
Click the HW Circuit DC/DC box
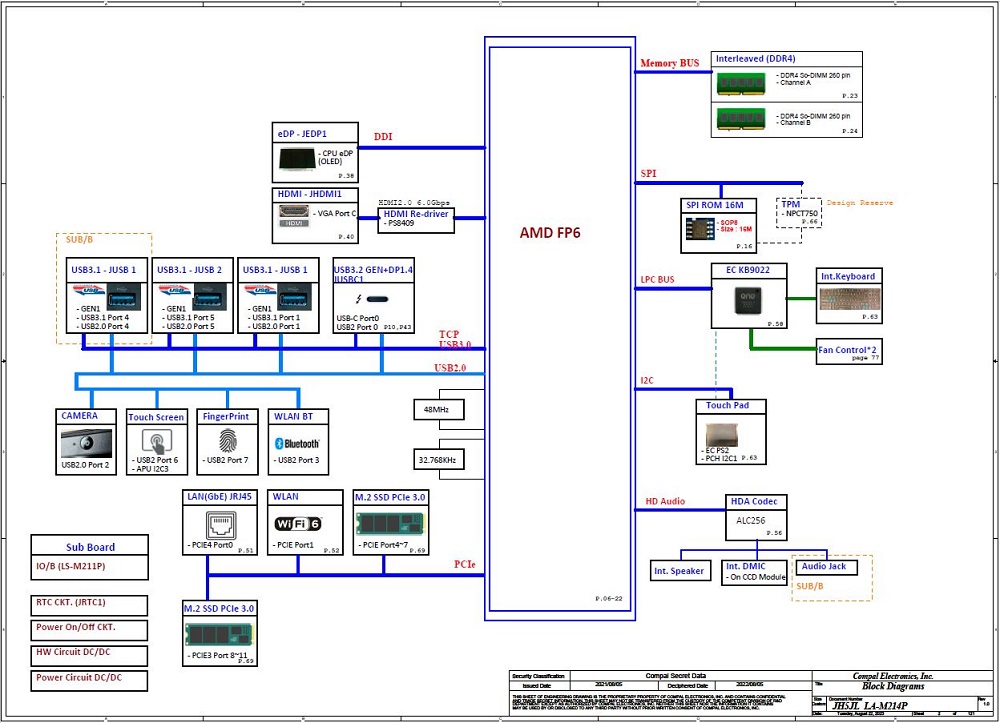tap(89, 655)
